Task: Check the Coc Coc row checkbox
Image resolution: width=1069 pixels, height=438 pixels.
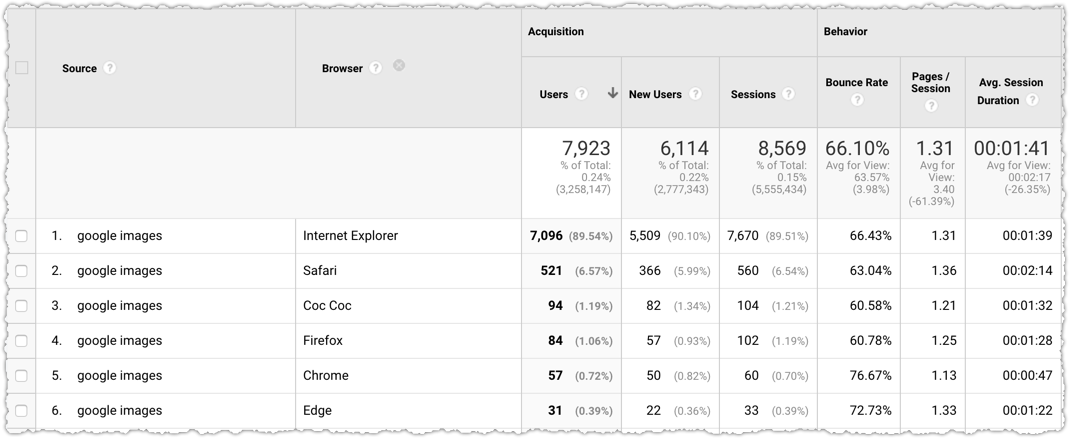Action: [21, 306]
